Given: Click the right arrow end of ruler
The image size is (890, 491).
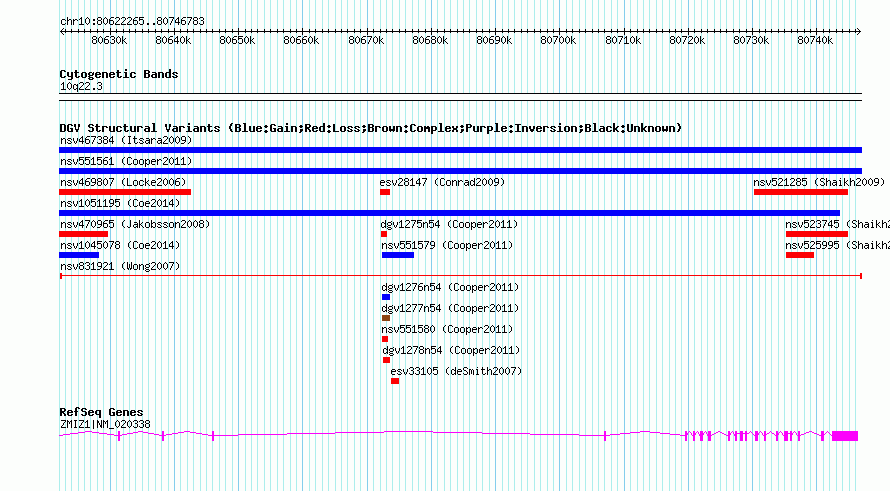Looking at the screenshot, I should [859, 31].
